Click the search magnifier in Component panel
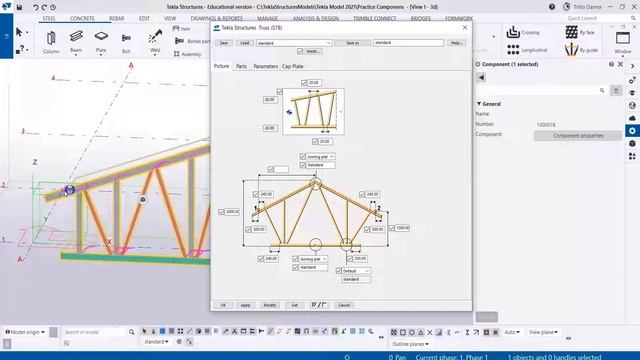Screen dimensions: 640x360 click(x=602, y=91)
